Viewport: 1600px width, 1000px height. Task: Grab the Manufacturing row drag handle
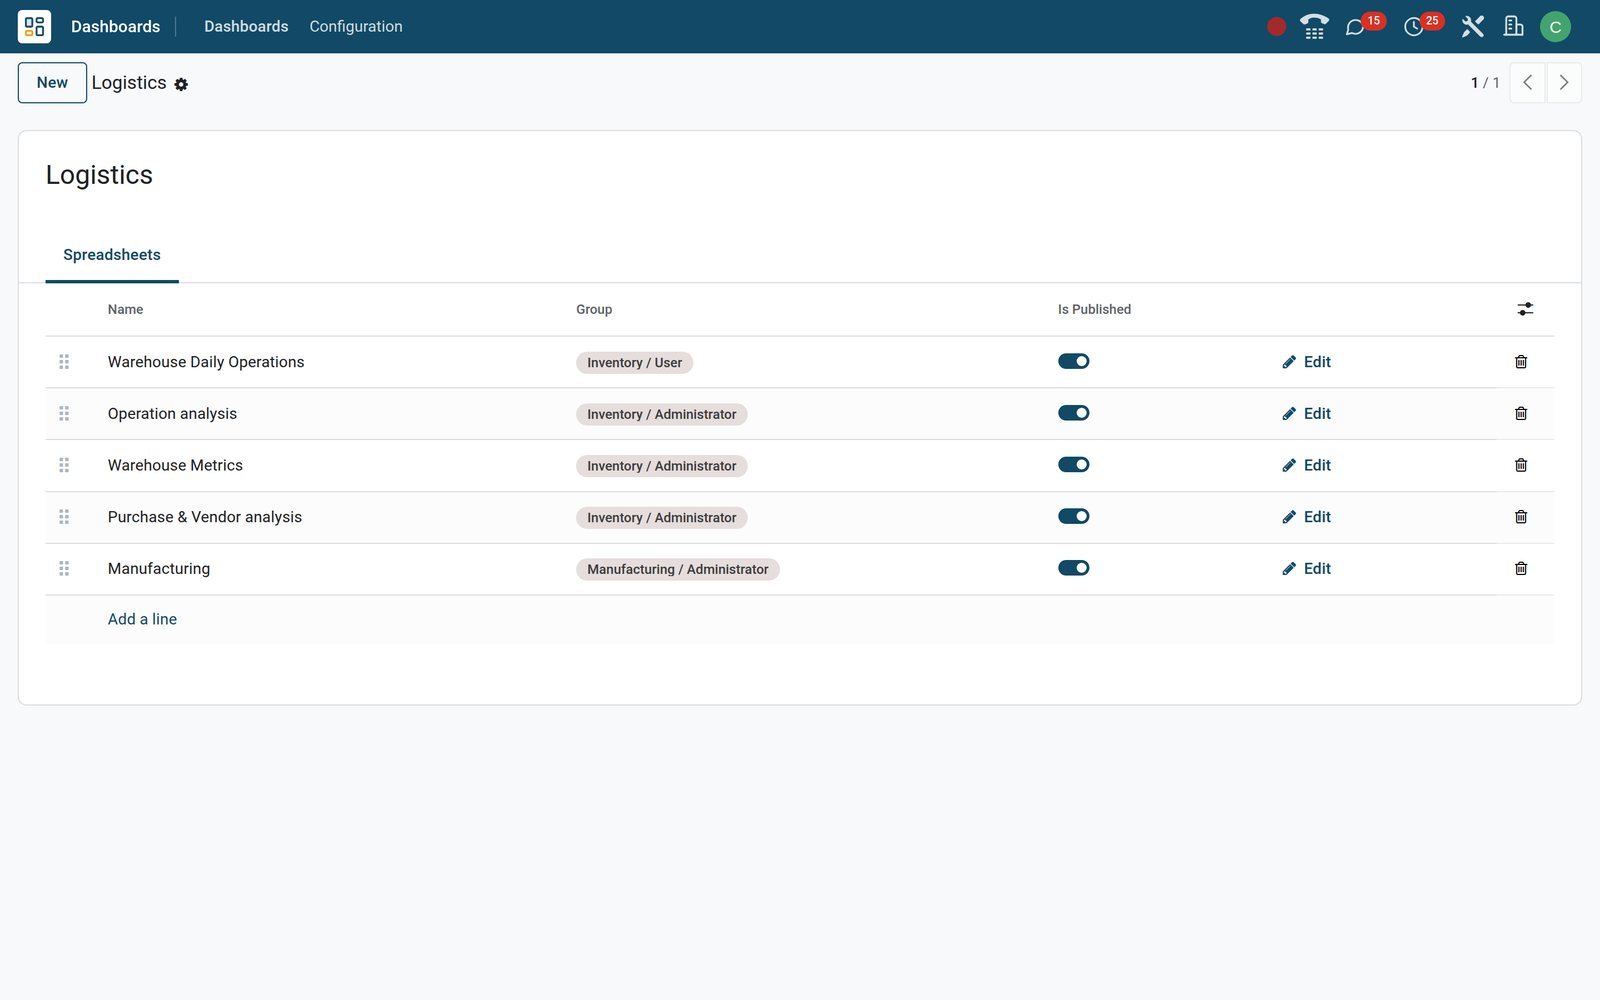coord(64,568)
